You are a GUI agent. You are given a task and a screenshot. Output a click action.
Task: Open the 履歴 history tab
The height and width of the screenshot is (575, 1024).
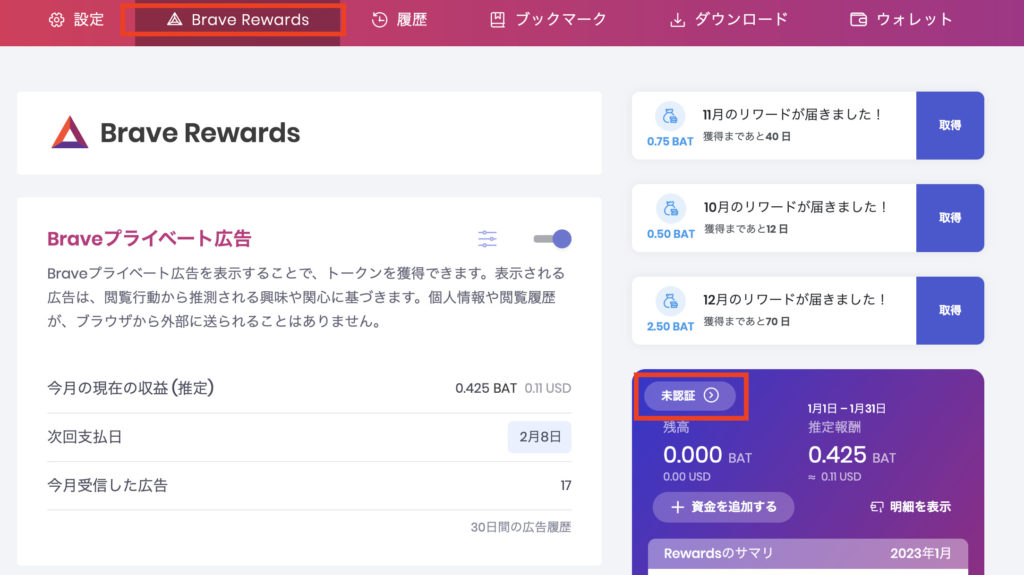[x=398, y=20]
